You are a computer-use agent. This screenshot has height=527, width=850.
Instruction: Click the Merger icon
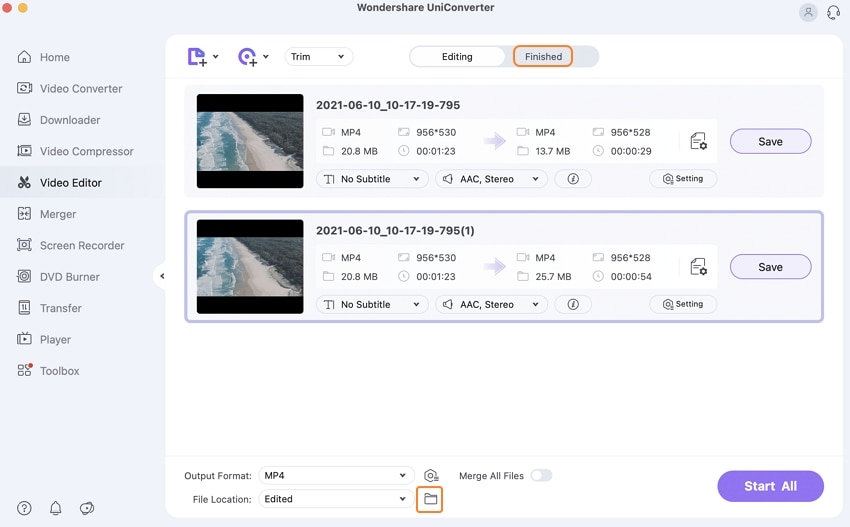tap(24, 214)
